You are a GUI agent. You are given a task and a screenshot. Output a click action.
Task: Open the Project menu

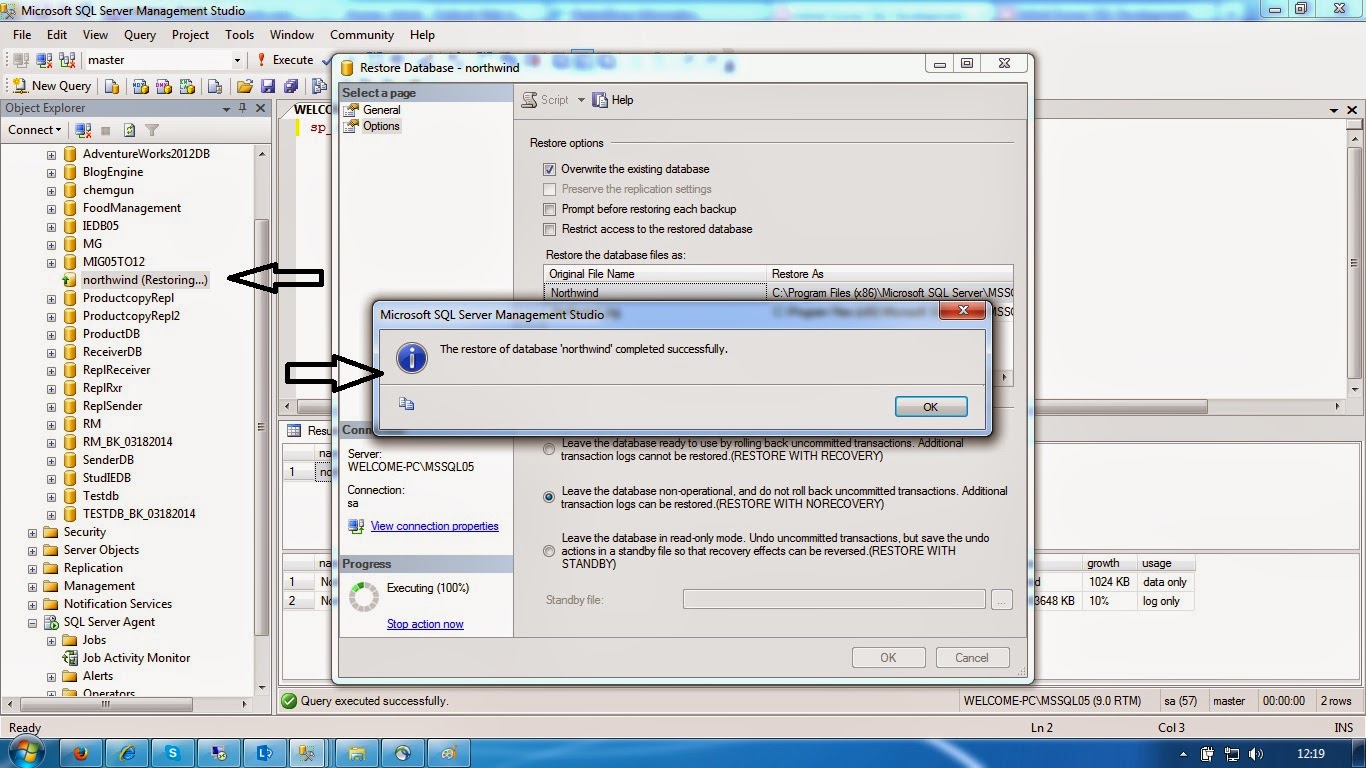(190, 34)
